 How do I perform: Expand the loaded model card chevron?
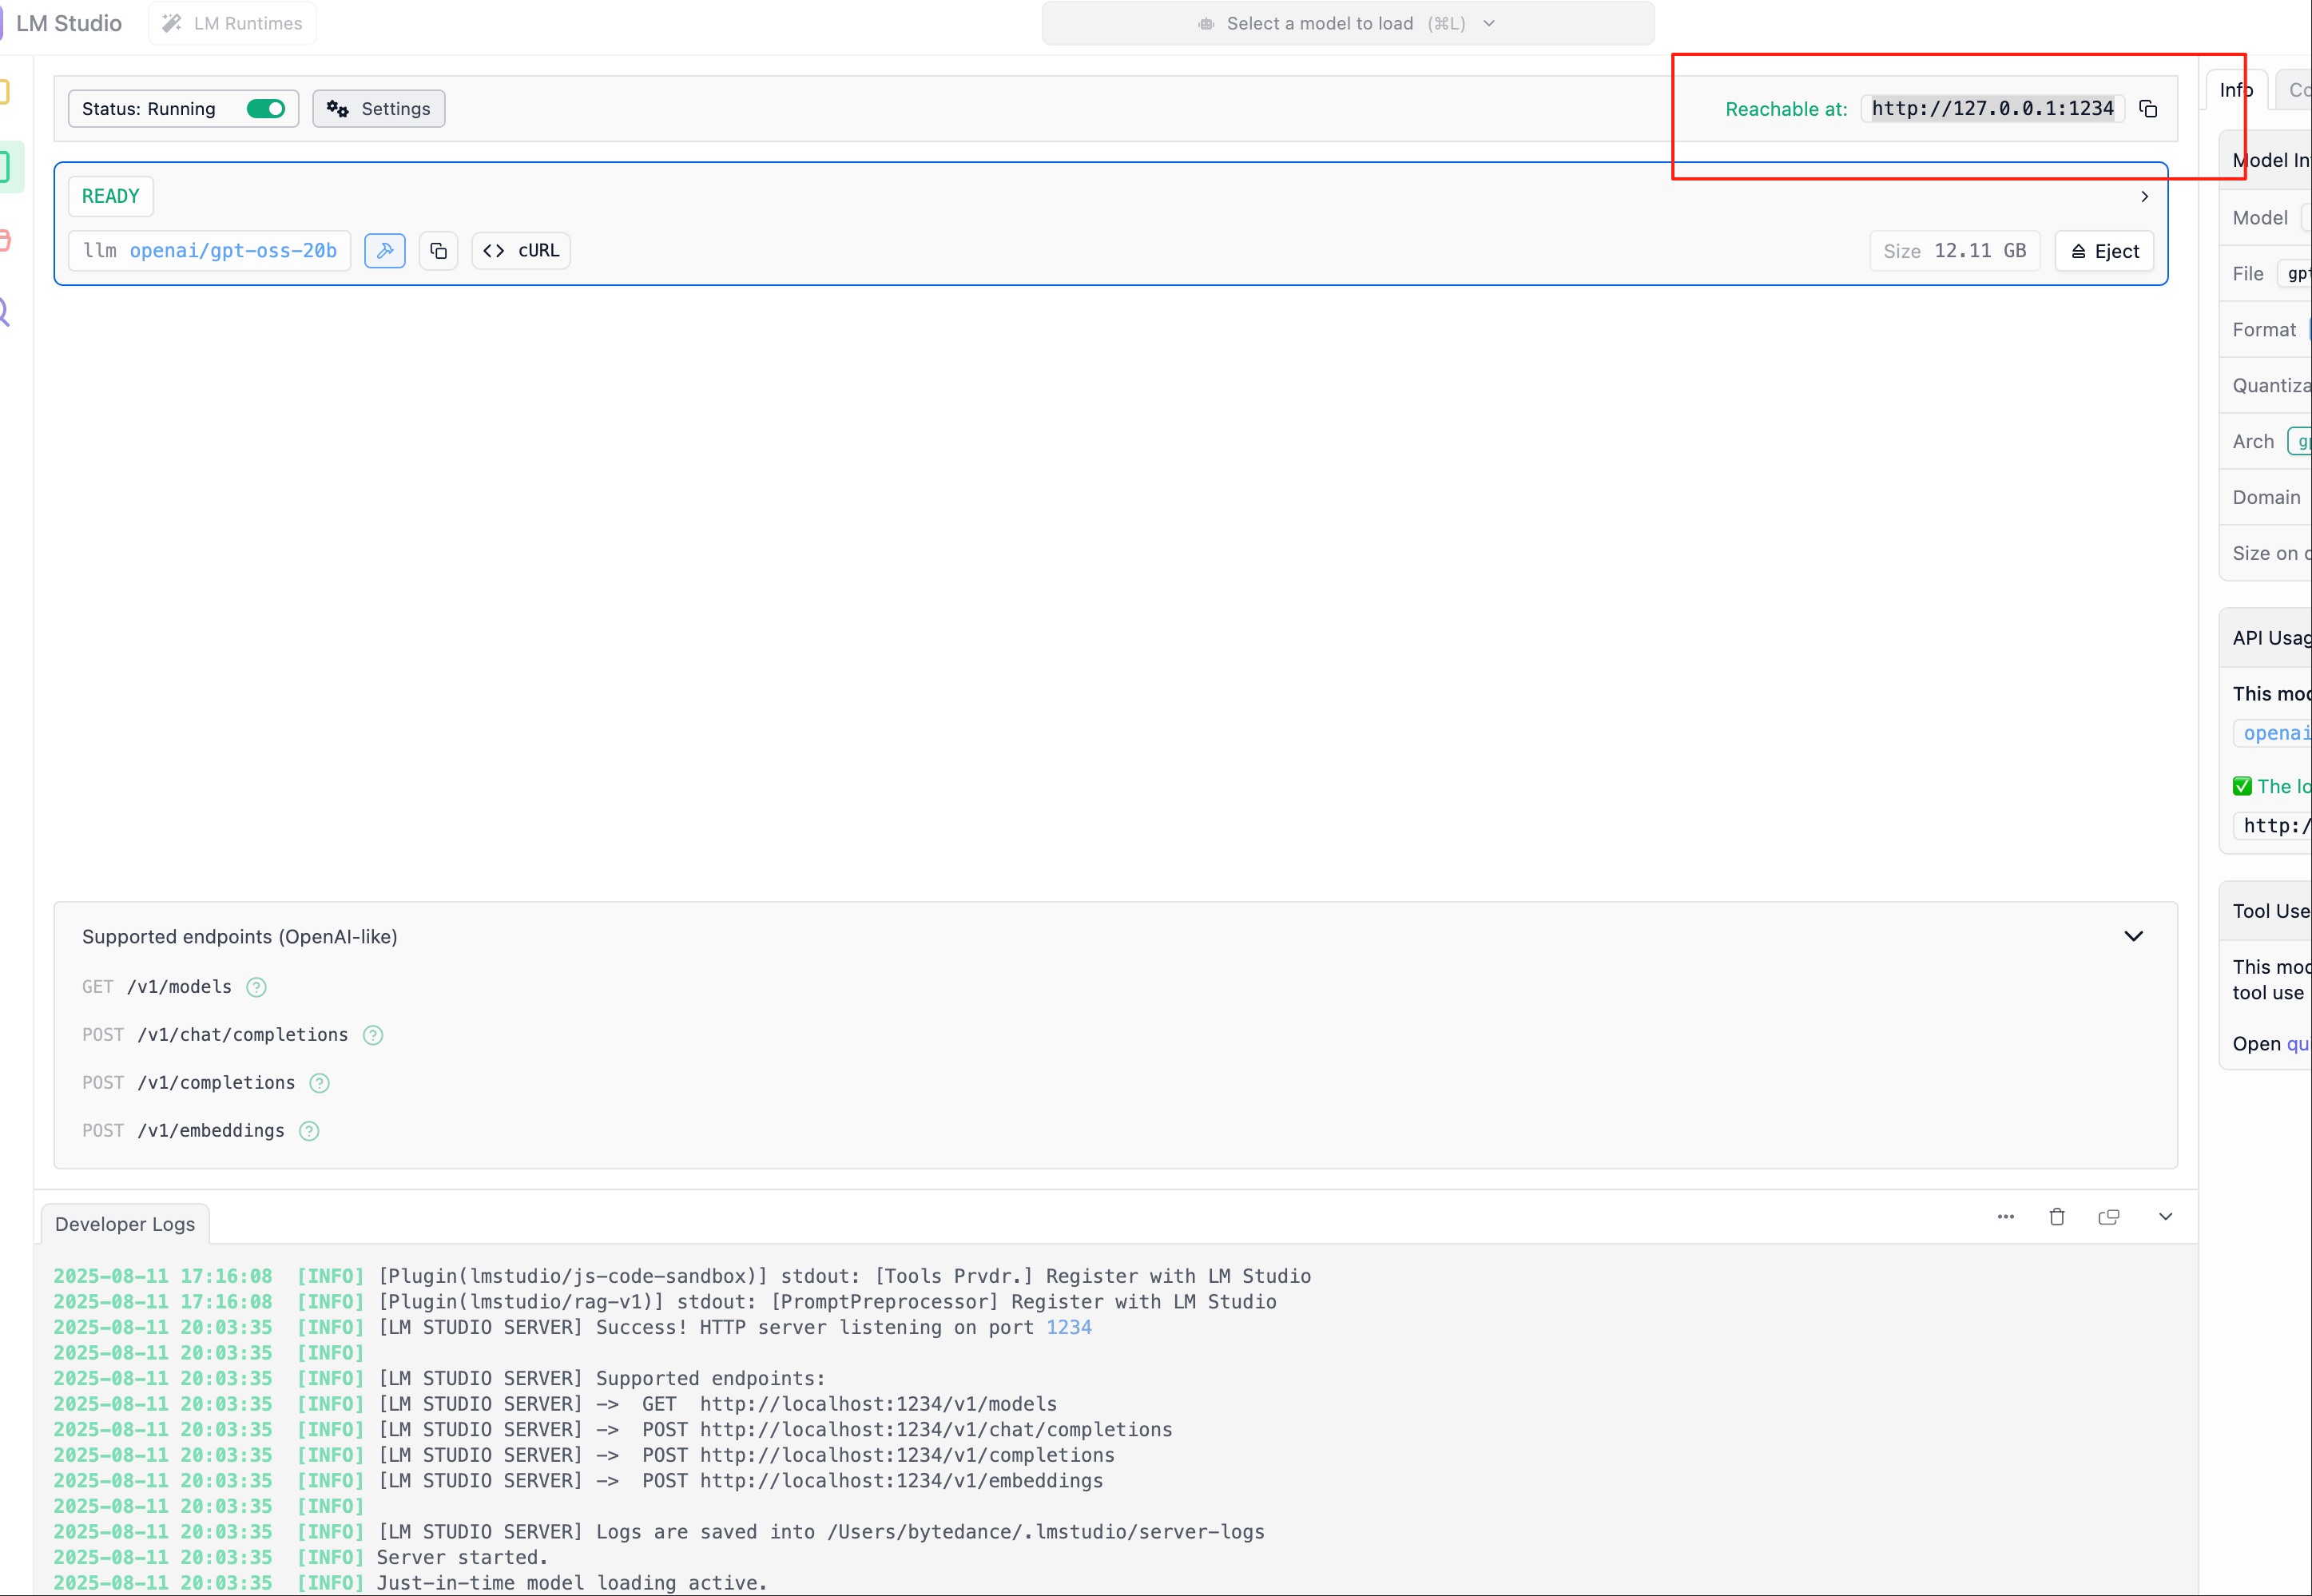(2144, 197)
